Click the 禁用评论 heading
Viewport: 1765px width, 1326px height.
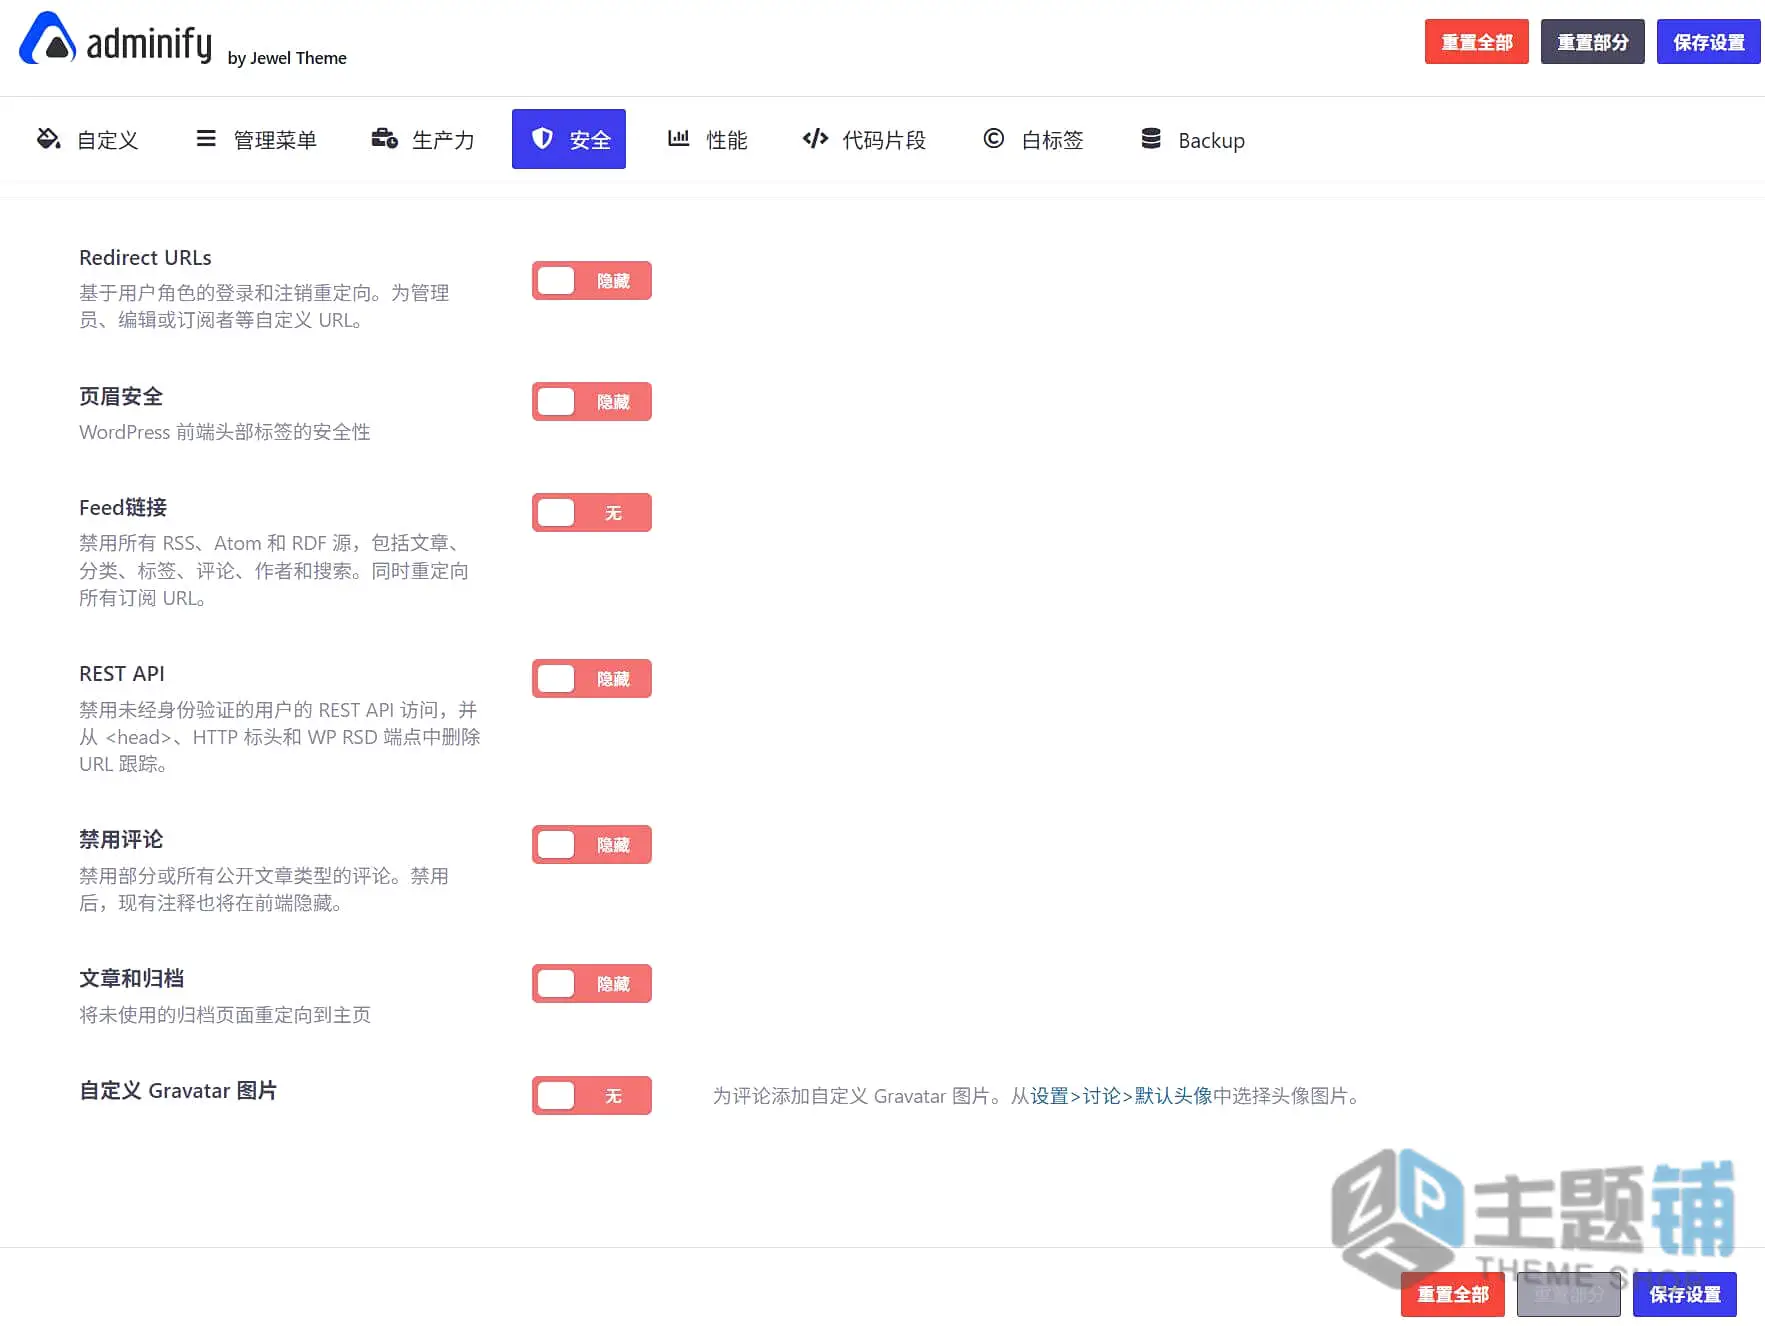pos(121,840)
